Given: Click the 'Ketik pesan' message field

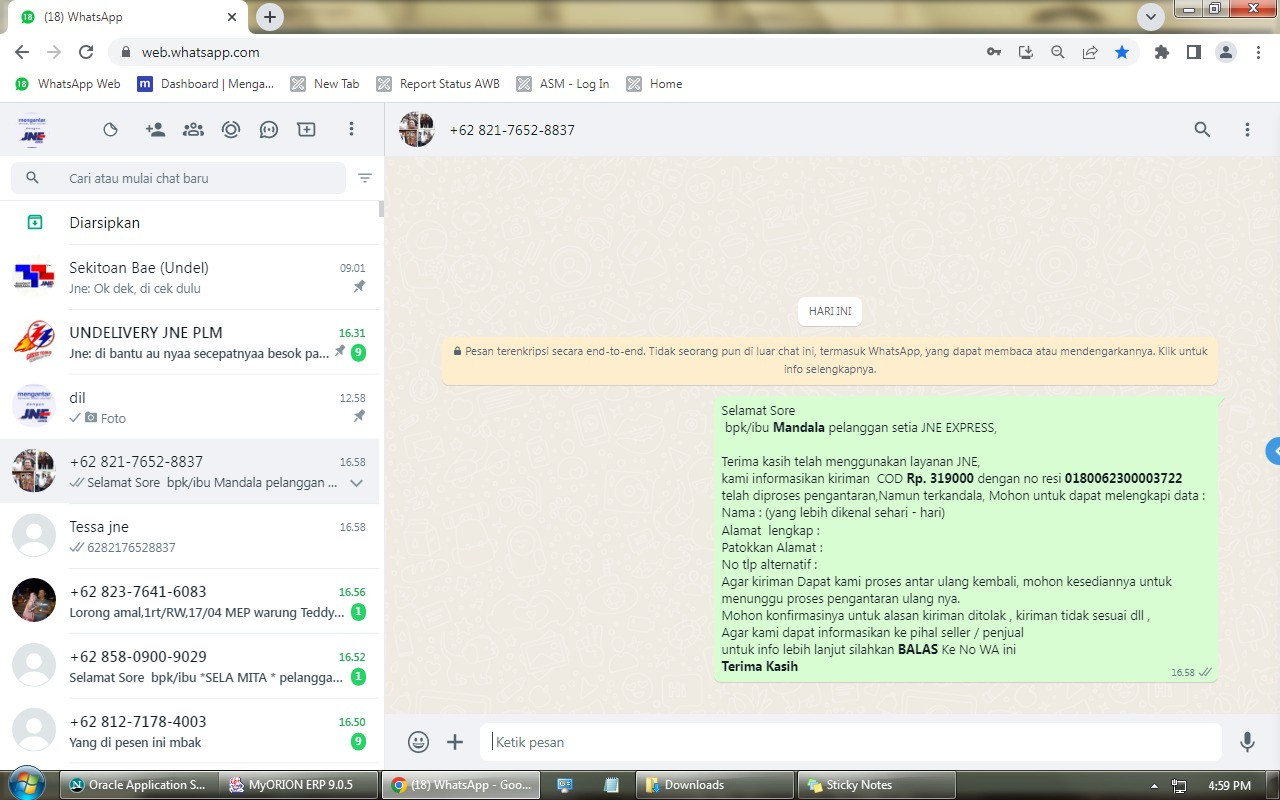Looking at the screenshot, I should [x=850, y=742].
